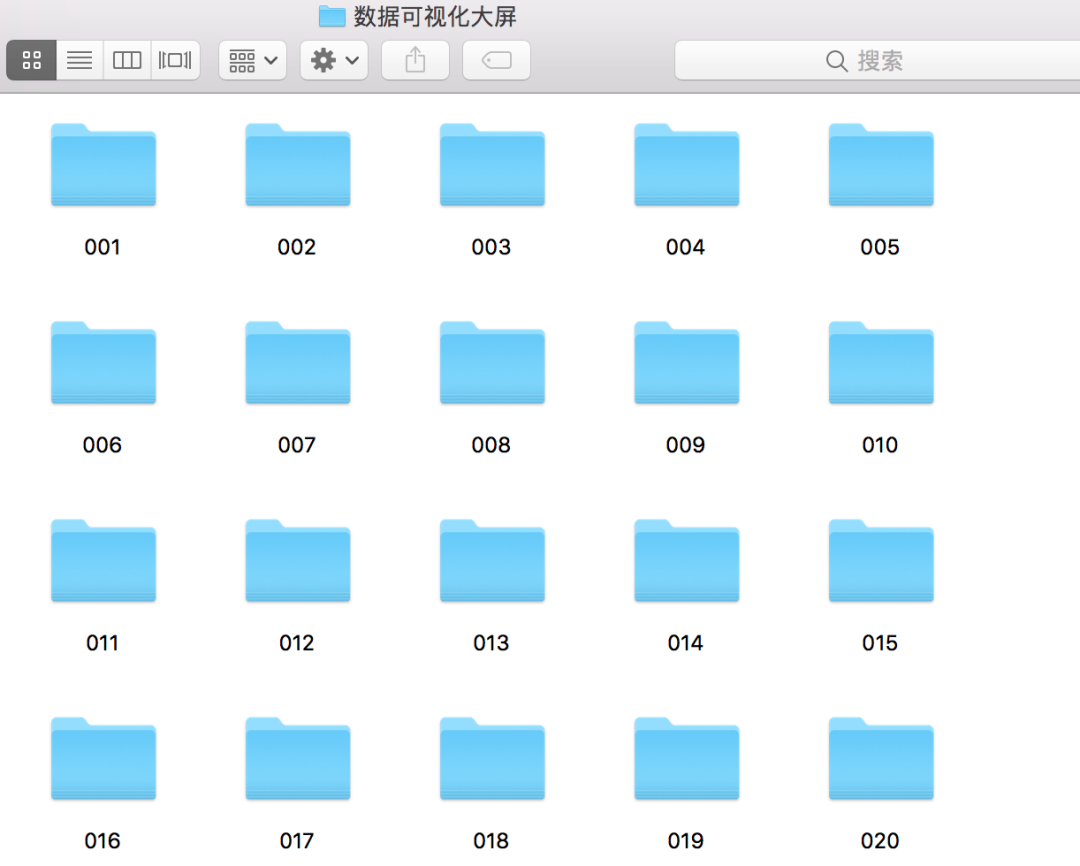Click the window title 数据可视化大屏

435,16
